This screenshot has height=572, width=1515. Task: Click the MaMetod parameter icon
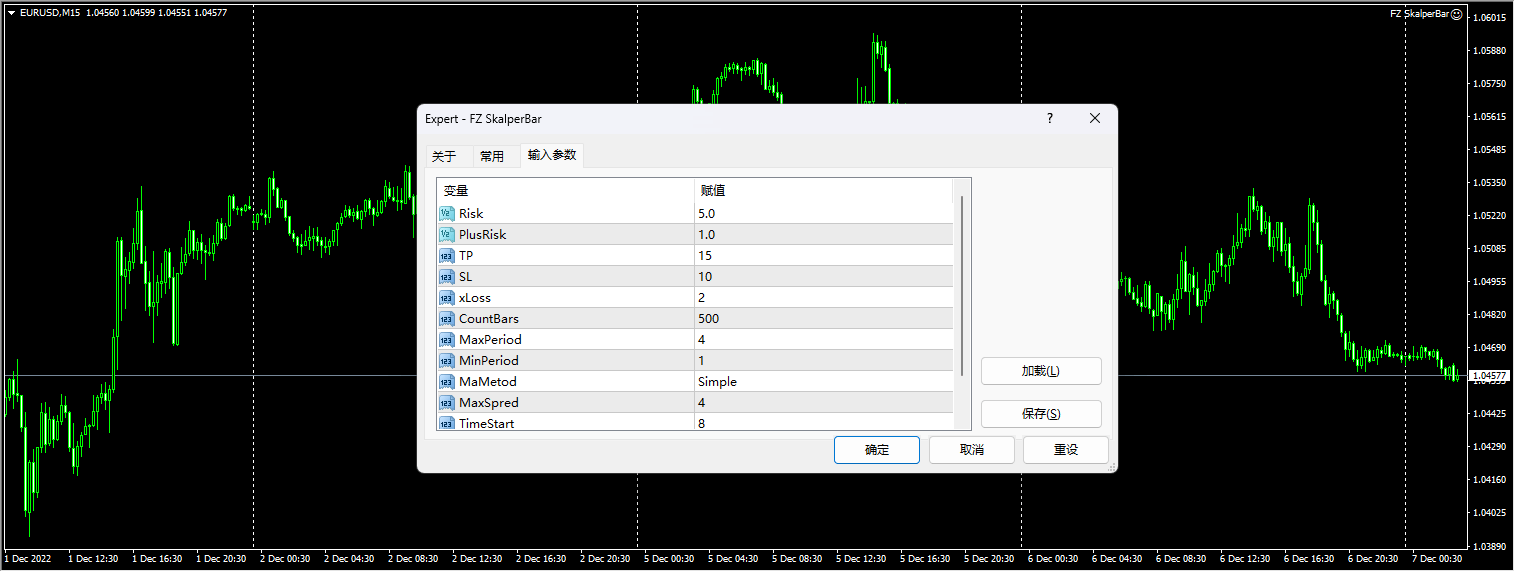(x=446, y=381)
